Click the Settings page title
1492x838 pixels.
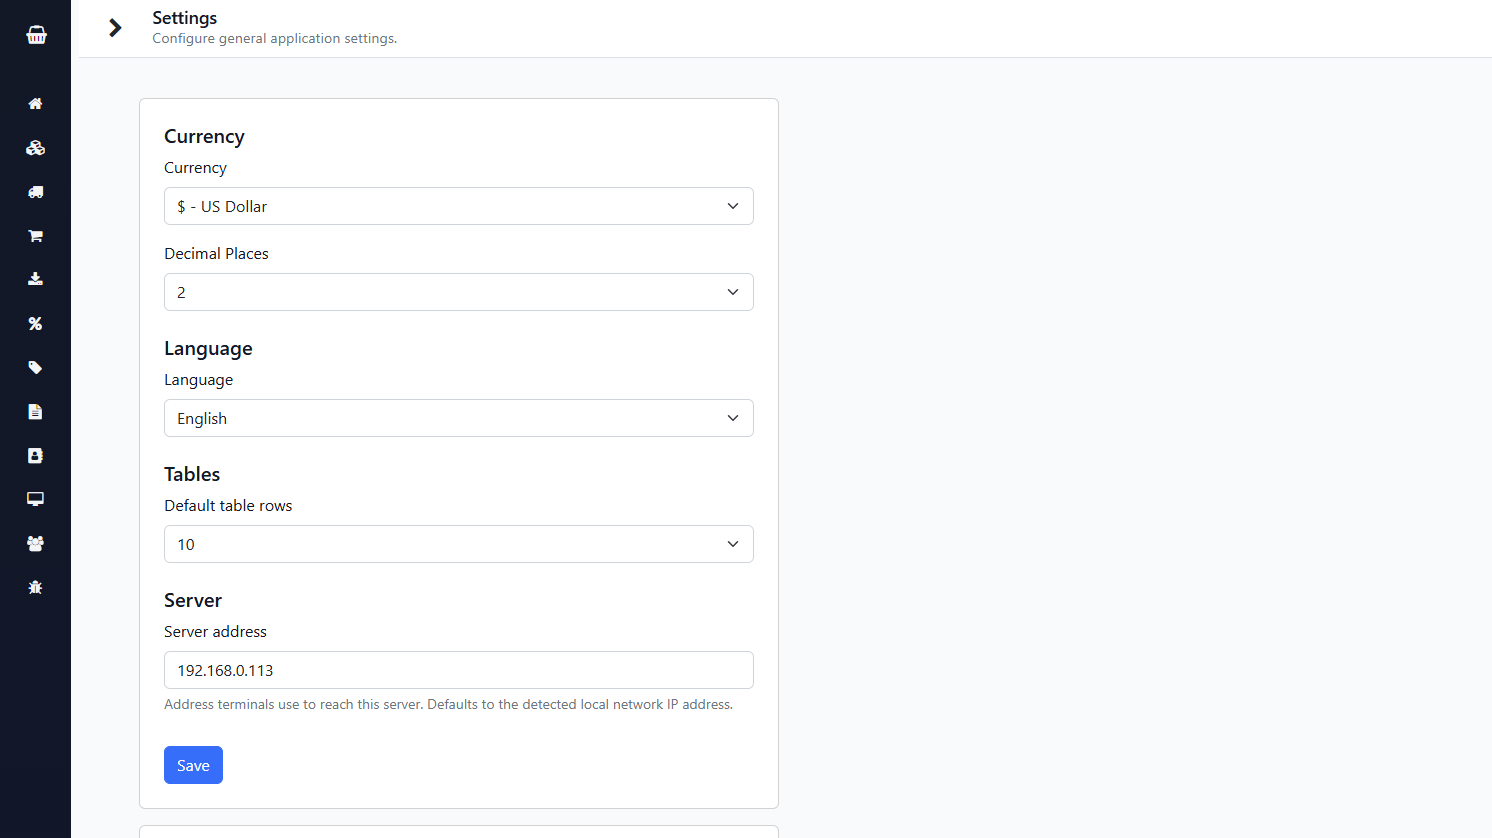pyautogui.click(x=184, y=18)
